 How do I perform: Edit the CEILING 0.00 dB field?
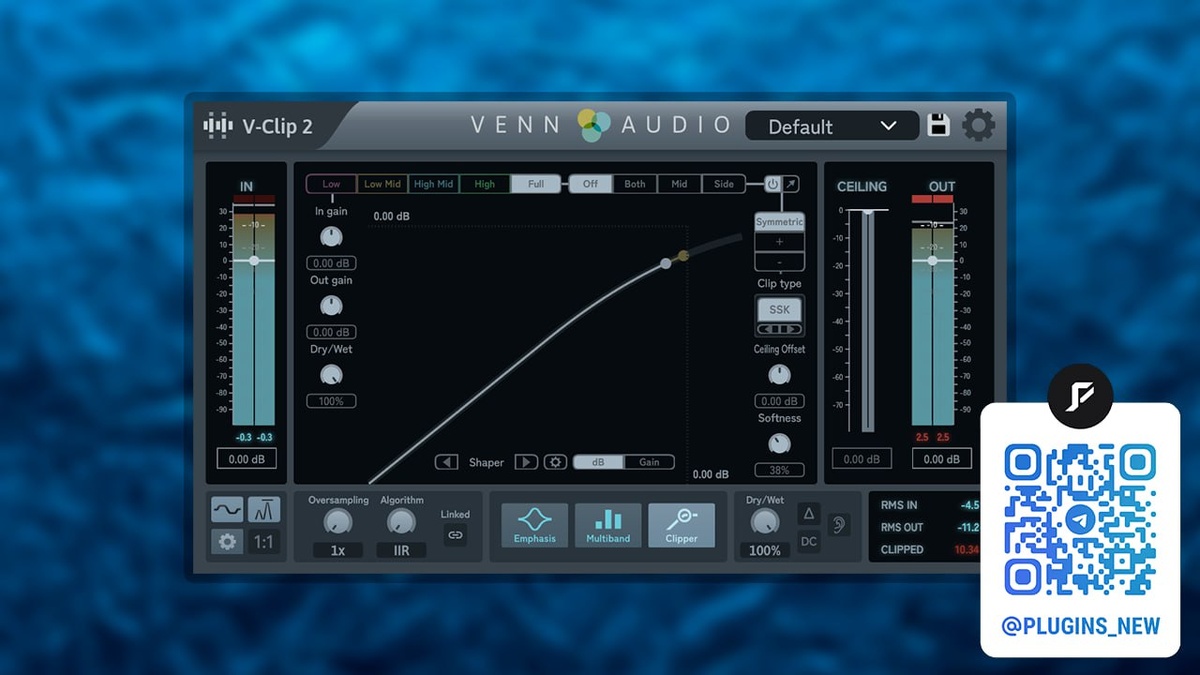click(x=861, y=459)
